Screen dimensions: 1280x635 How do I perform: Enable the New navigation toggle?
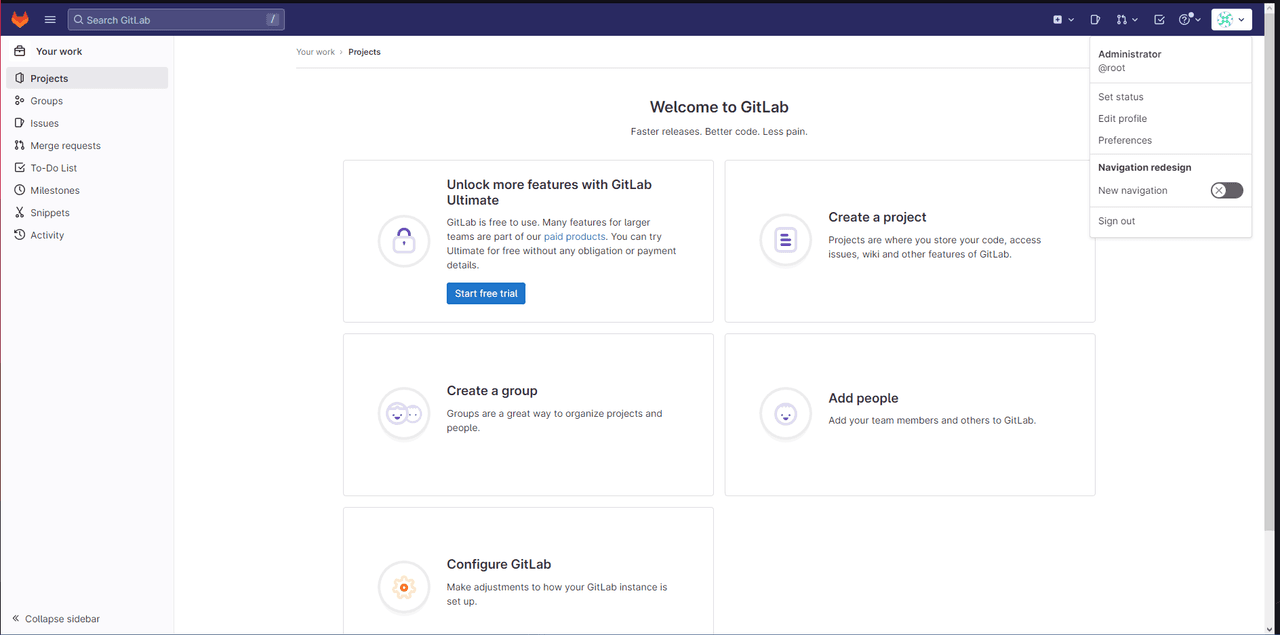tap(1226, 191)
